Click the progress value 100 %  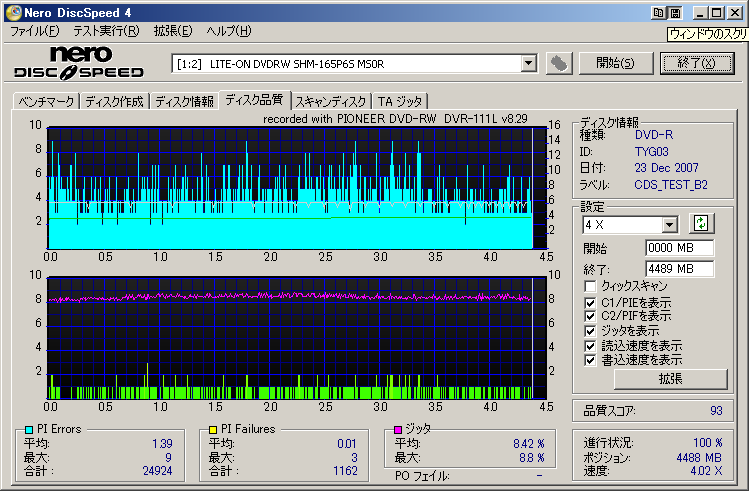[707, 443]
